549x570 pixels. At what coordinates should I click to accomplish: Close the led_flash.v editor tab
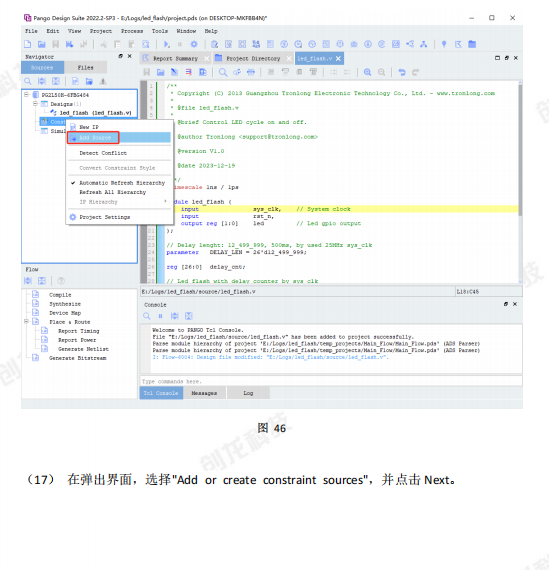(x=338, y=59)
